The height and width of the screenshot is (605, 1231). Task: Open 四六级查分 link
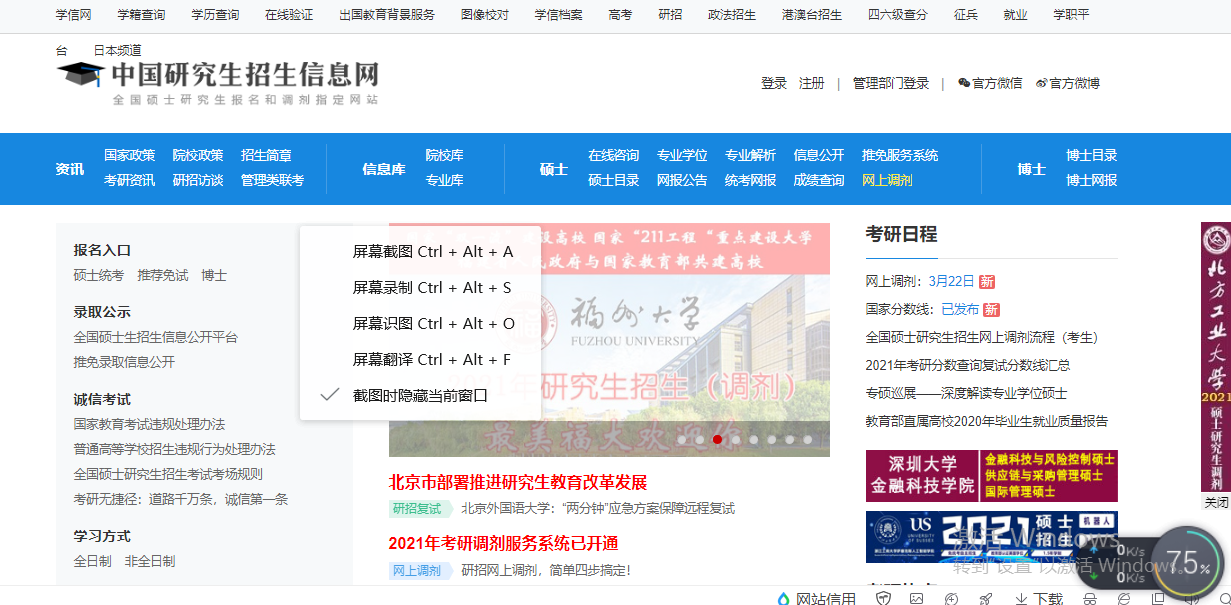(898, 15)
